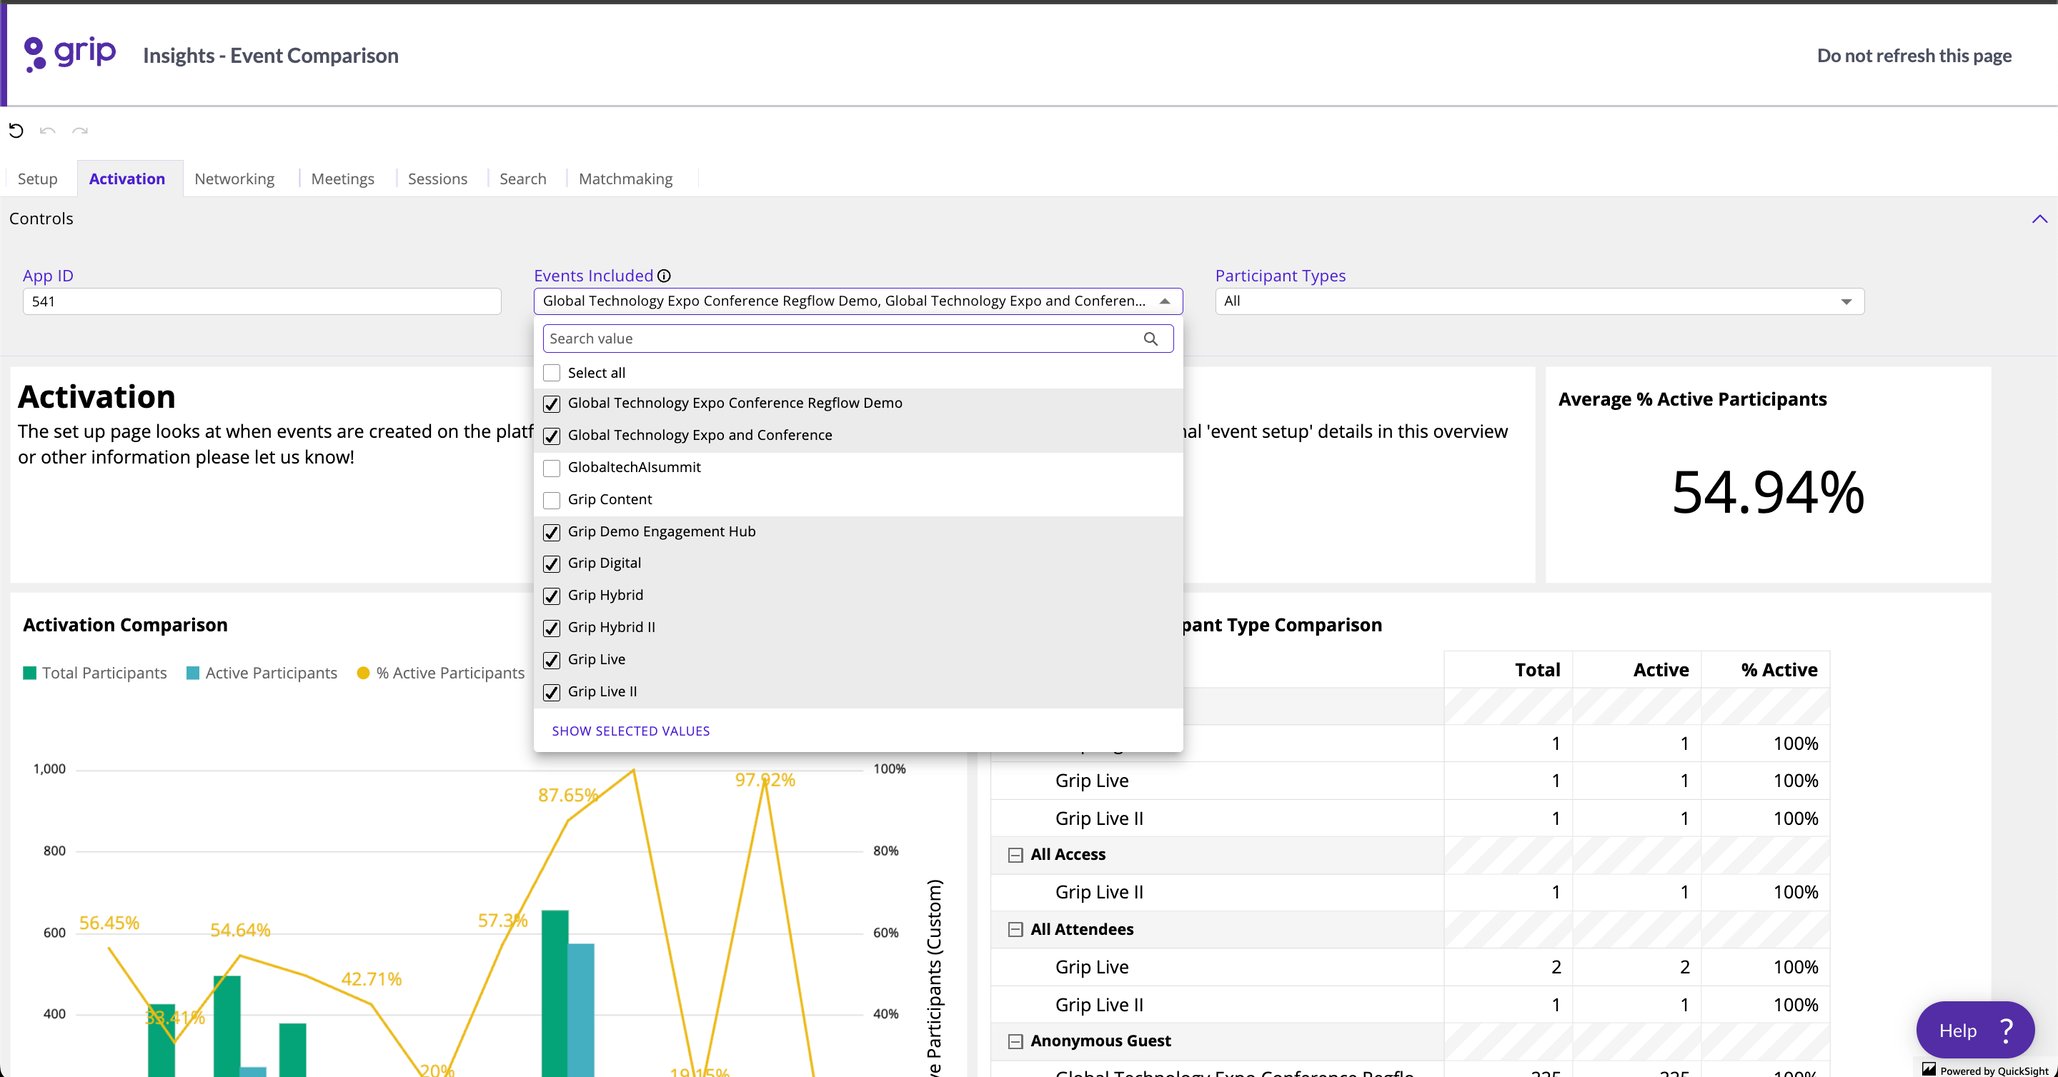Click the redo arrow icon
The width and height of the screenshot is (2058, 1077).
point(80,131)
